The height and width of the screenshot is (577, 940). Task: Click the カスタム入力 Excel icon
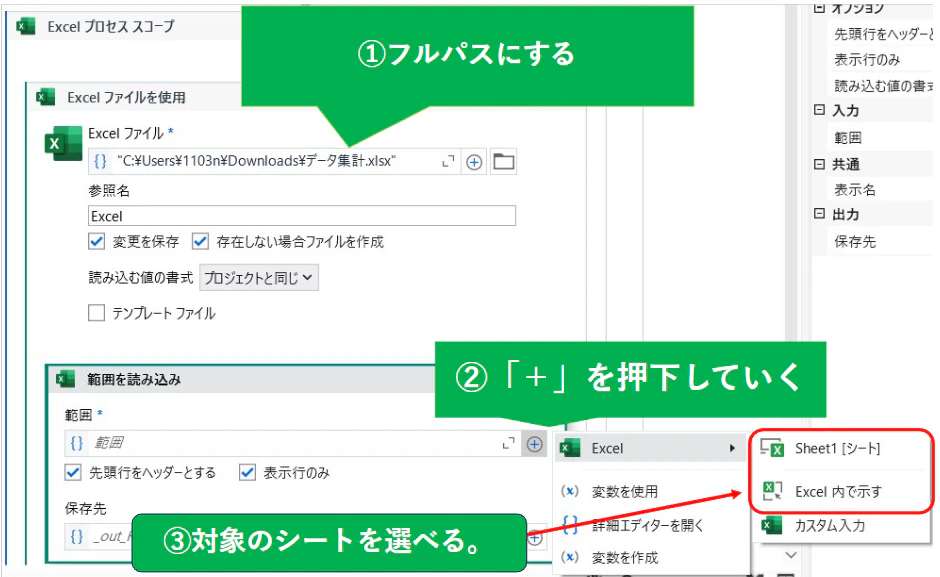tap(772, 525)
